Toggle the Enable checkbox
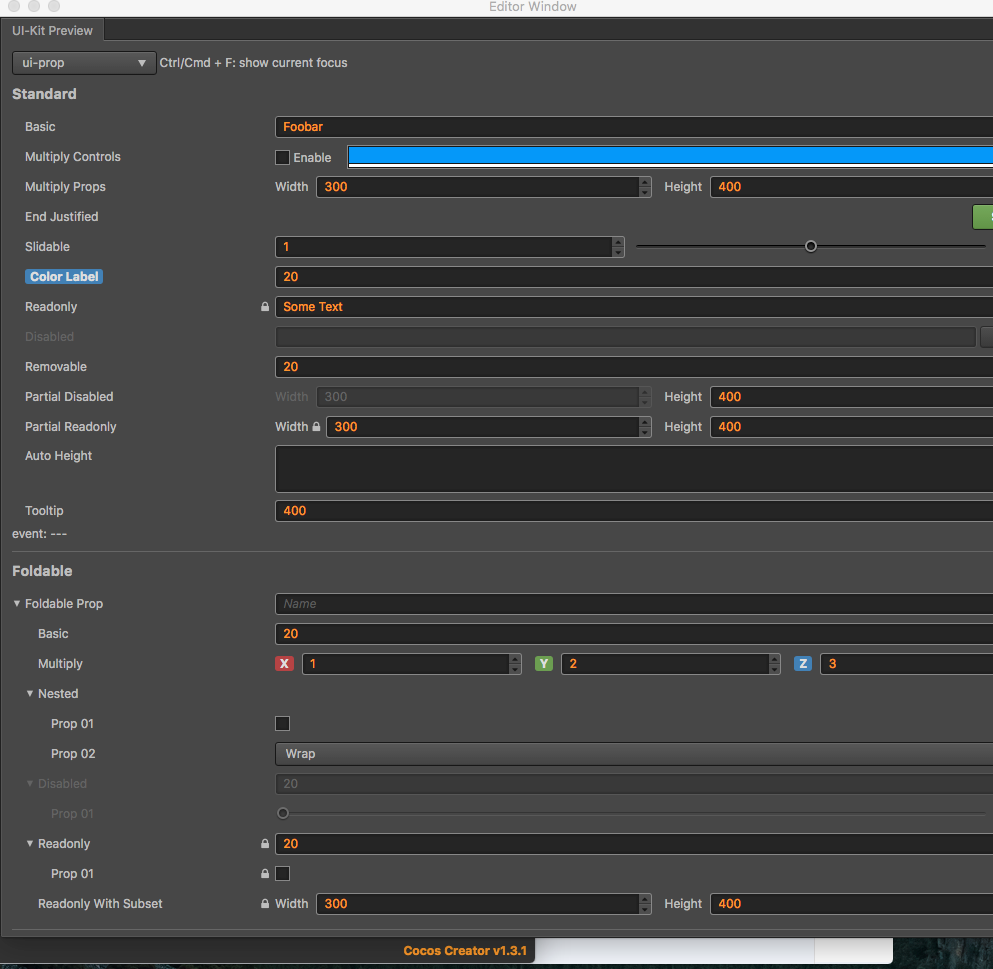This screenshot has height=969, width=993. coord(282,157)
